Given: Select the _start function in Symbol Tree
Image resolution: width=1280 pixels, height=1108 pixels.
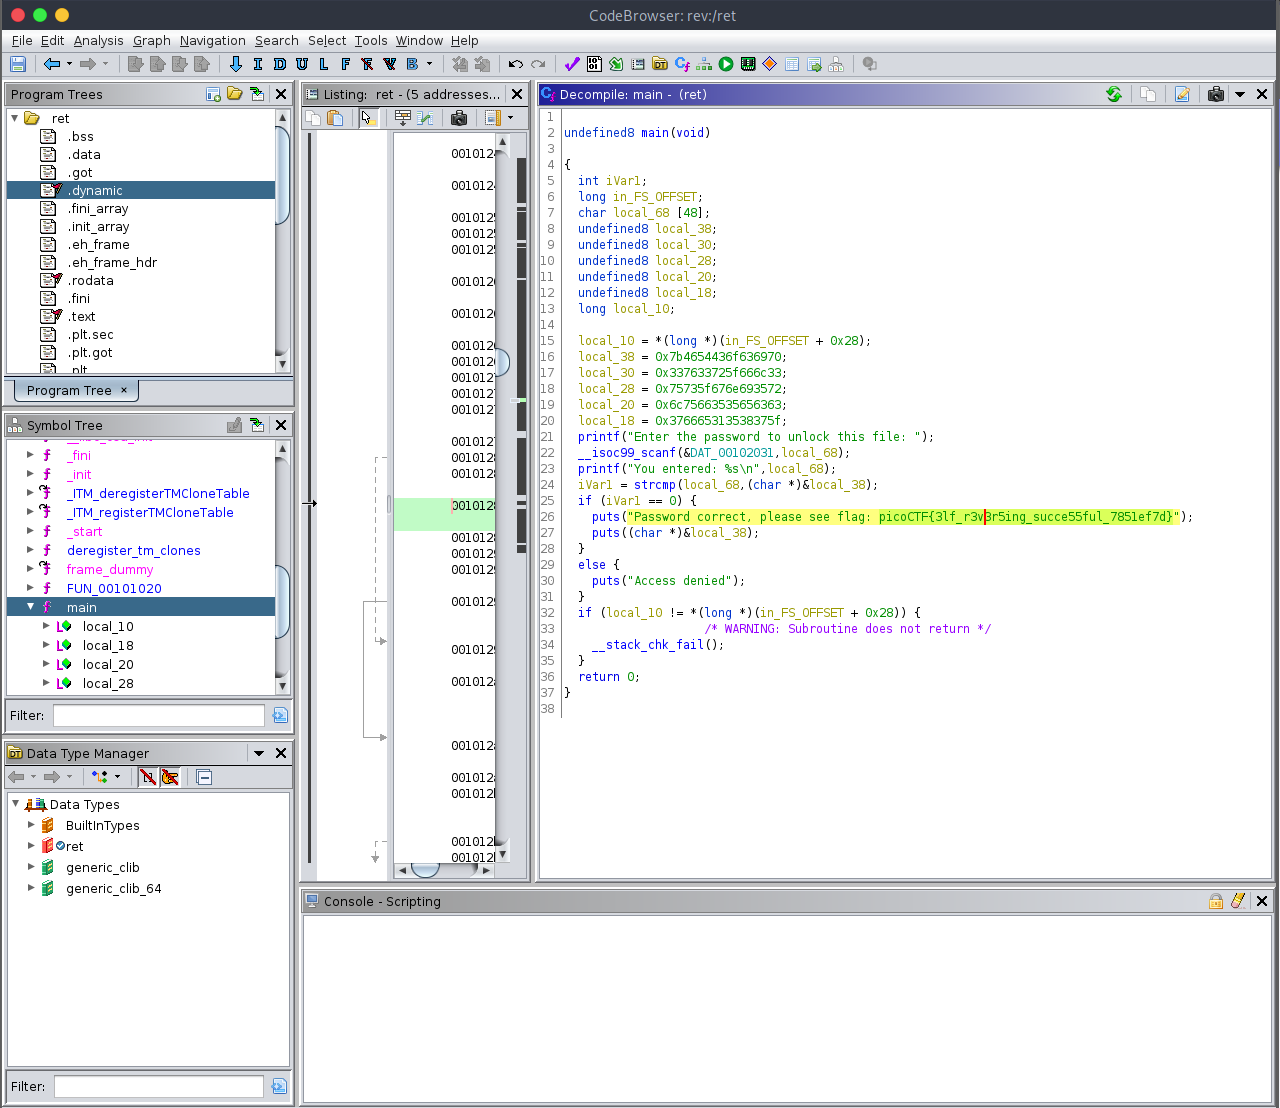Looking at the screenshot, I should 85,531.
